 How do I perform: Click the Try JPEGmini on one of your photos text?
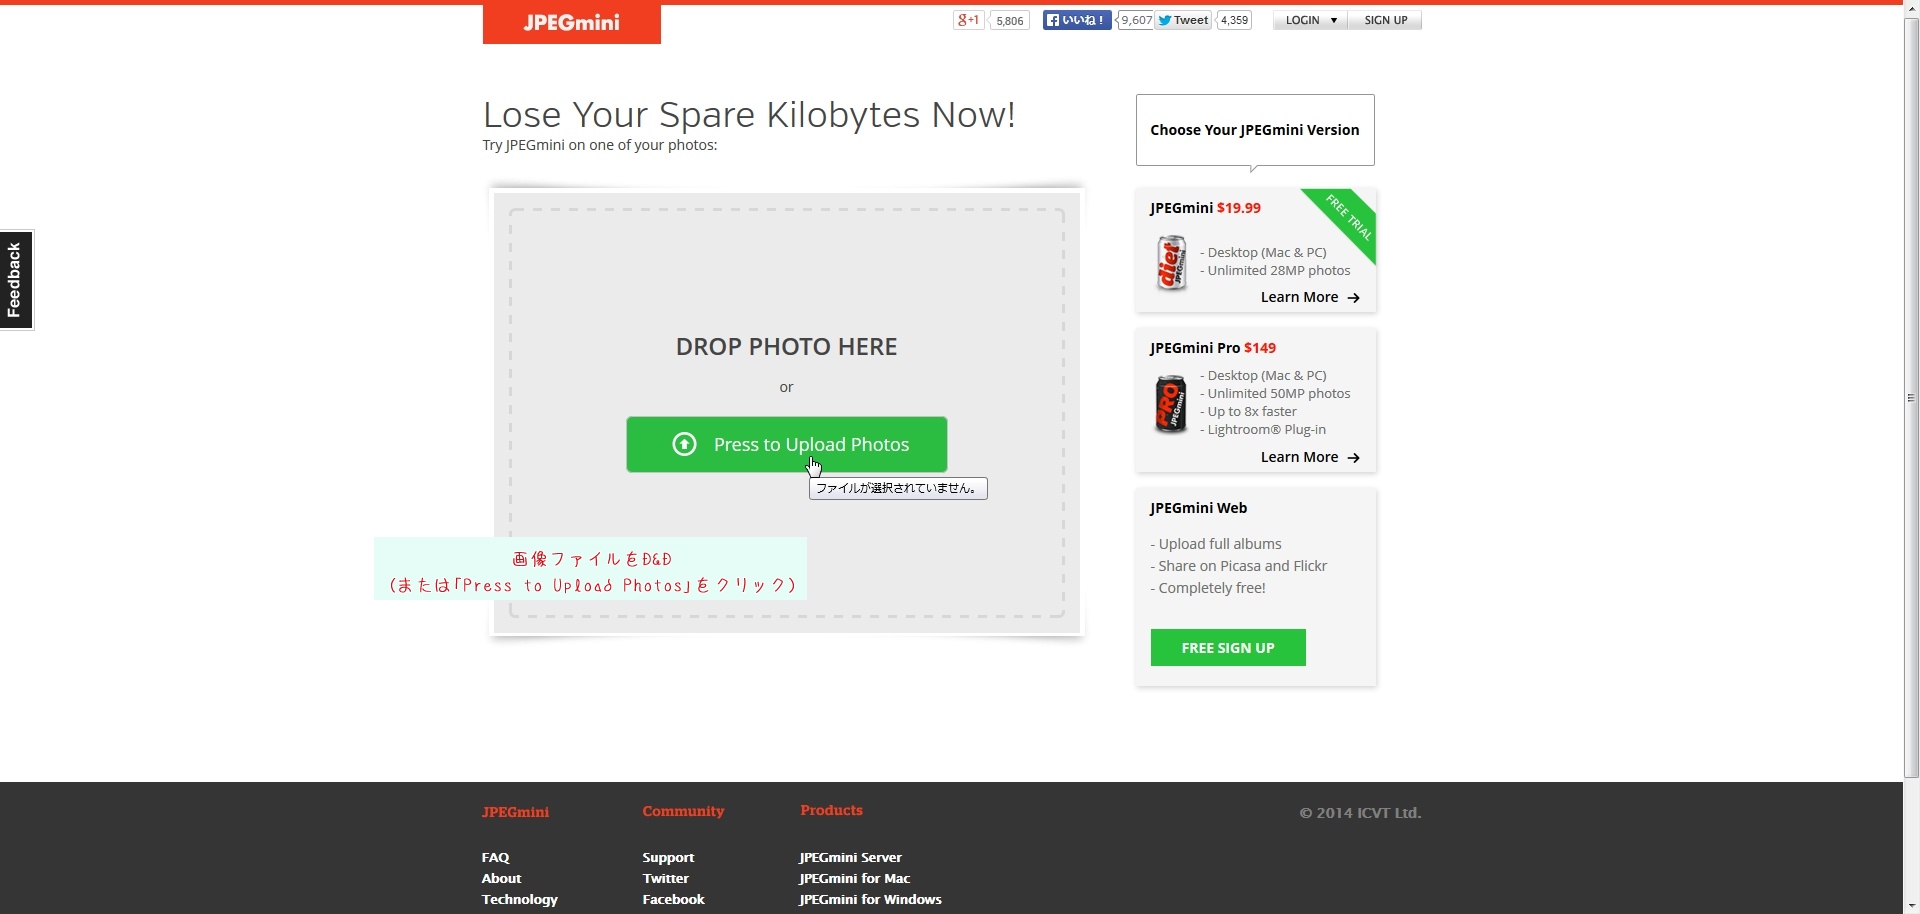click(600, 145)
